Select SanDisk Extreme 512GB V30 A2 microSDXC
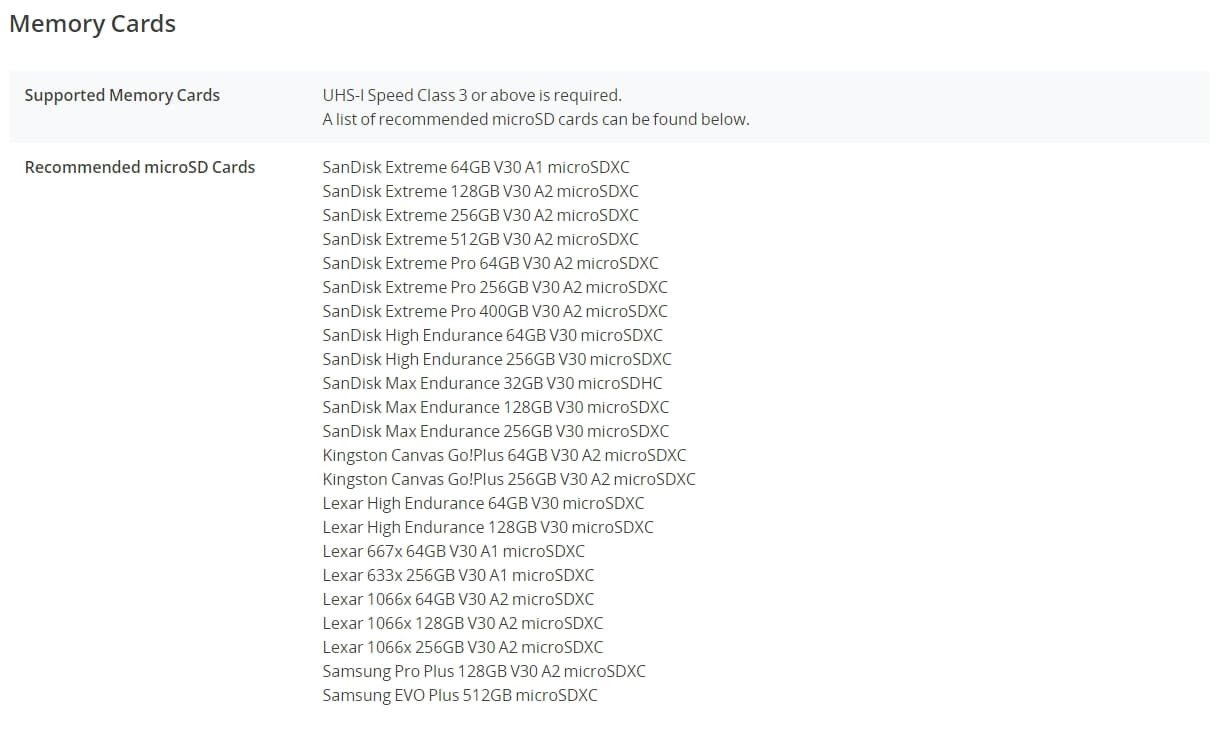Image resolution: width=1224 pixels, height=733 pixels. (x=481, y=239)
